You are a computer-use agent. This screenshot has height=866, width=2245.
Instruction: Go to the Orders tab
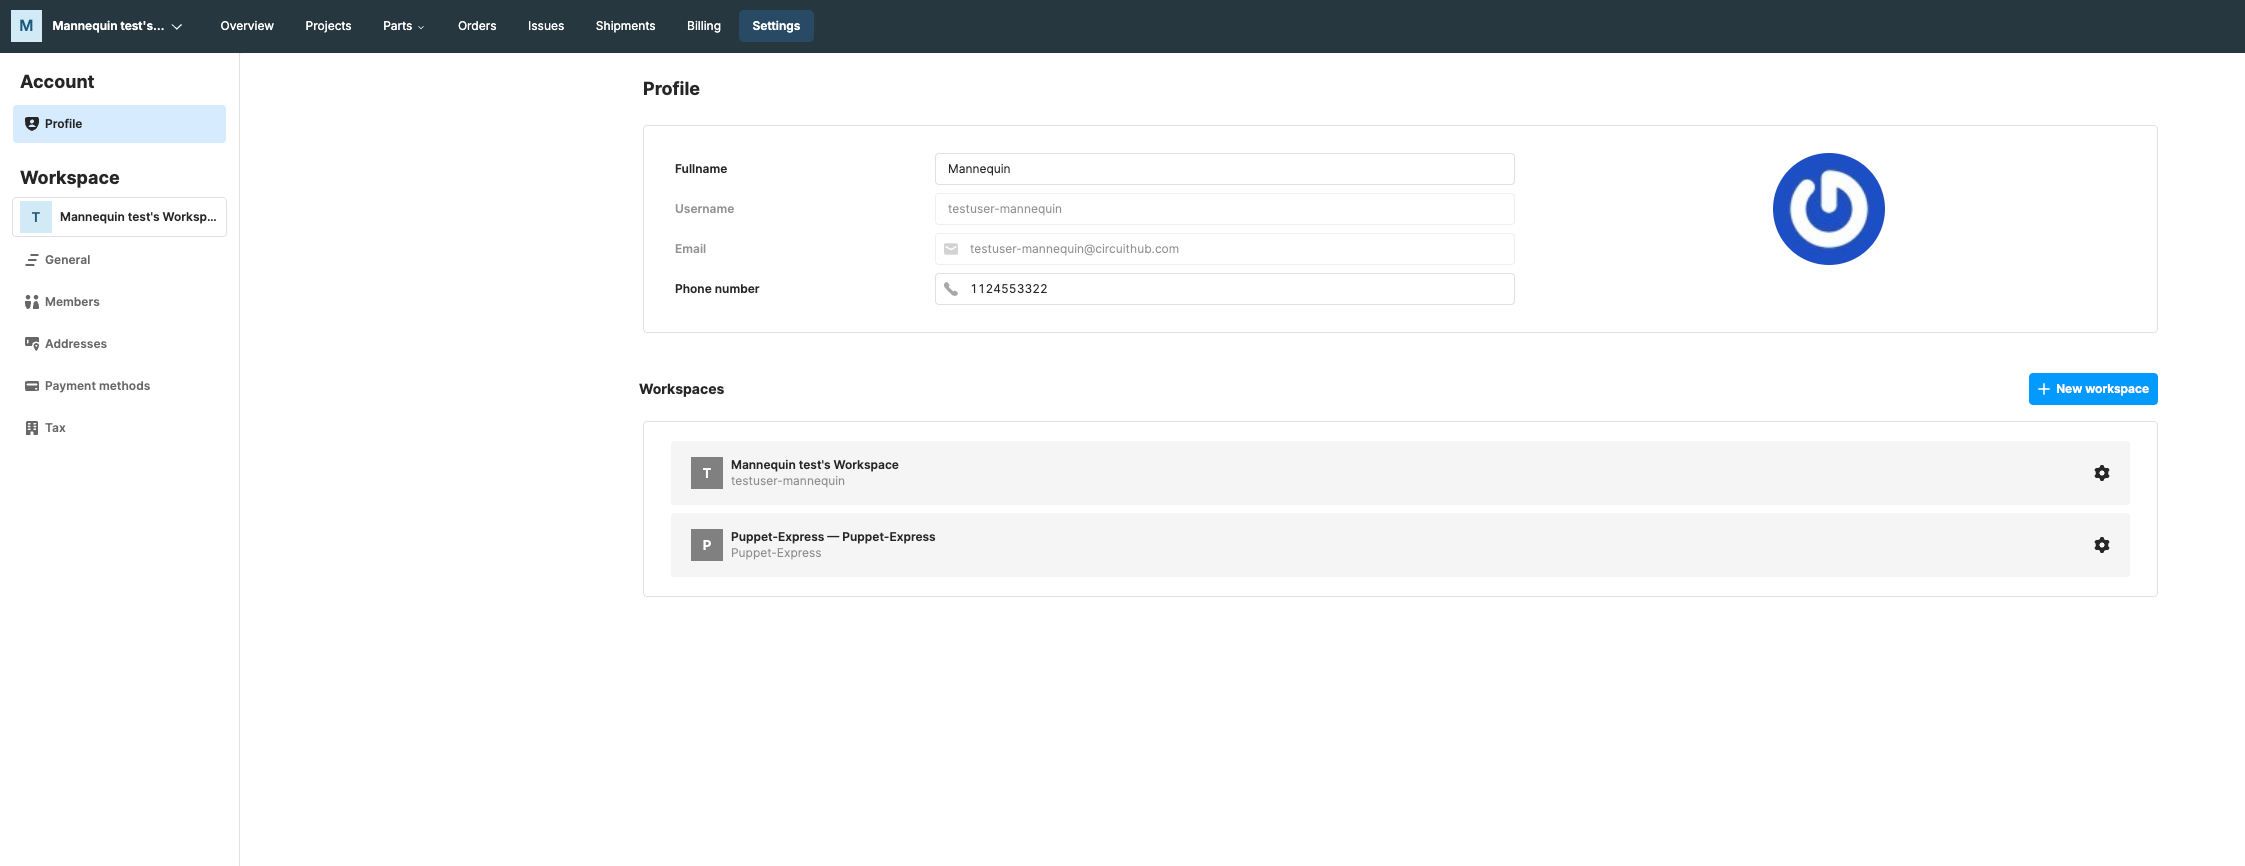[x=477, y=26]
